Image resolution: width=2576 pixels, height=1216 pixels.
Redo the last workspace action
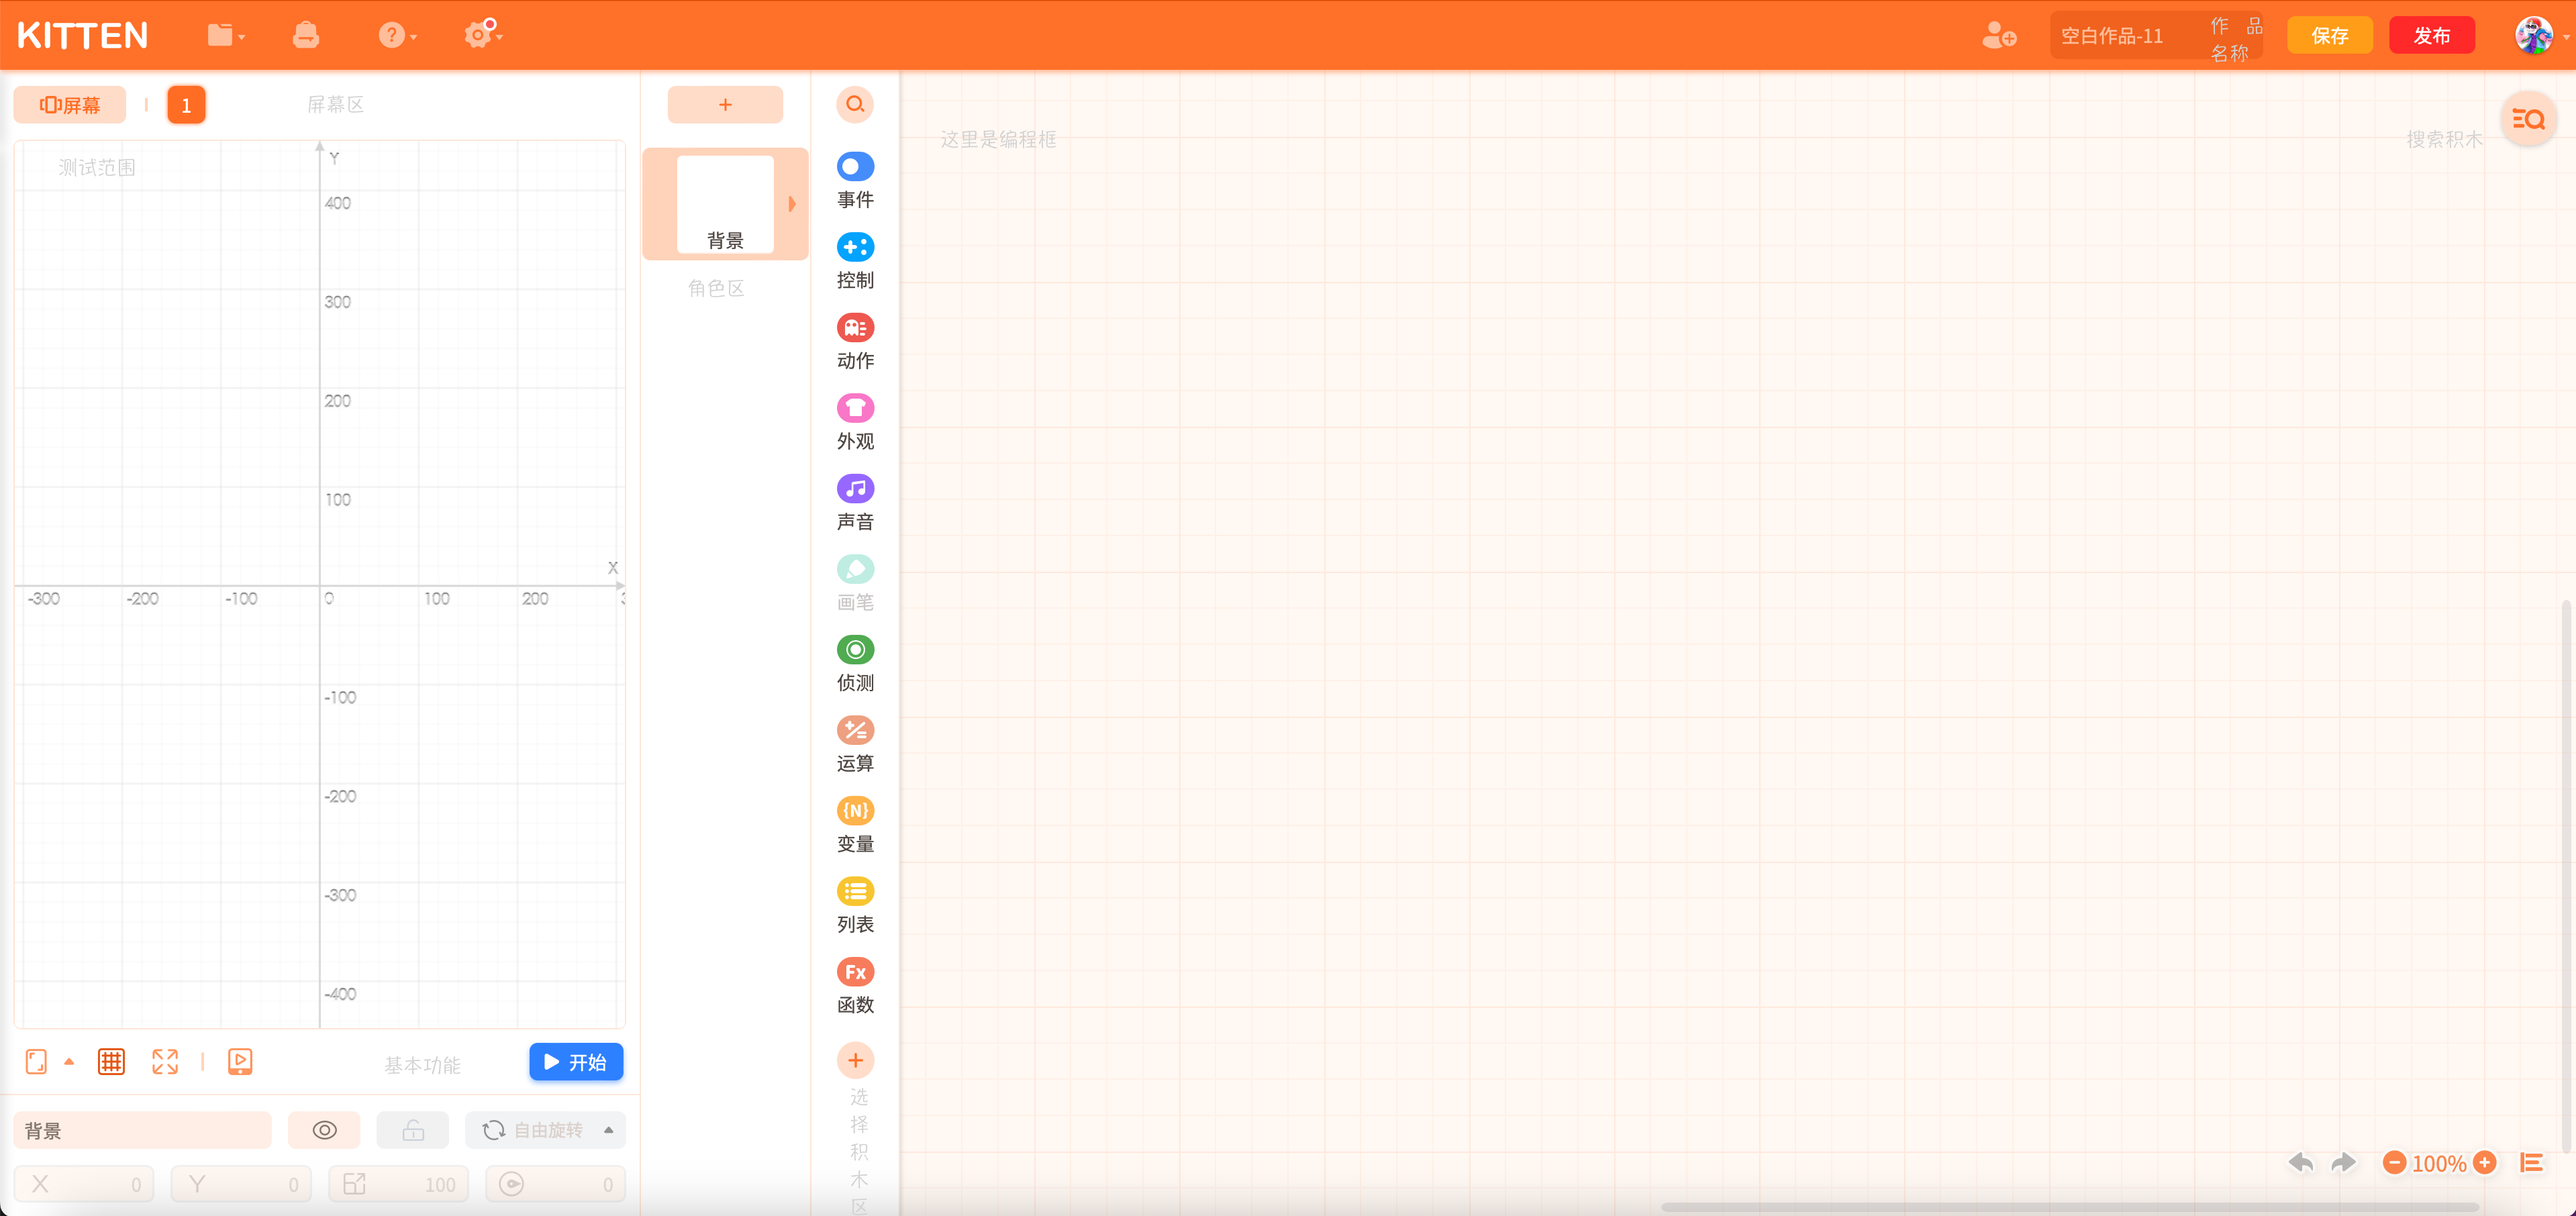coord(2343,1163)
